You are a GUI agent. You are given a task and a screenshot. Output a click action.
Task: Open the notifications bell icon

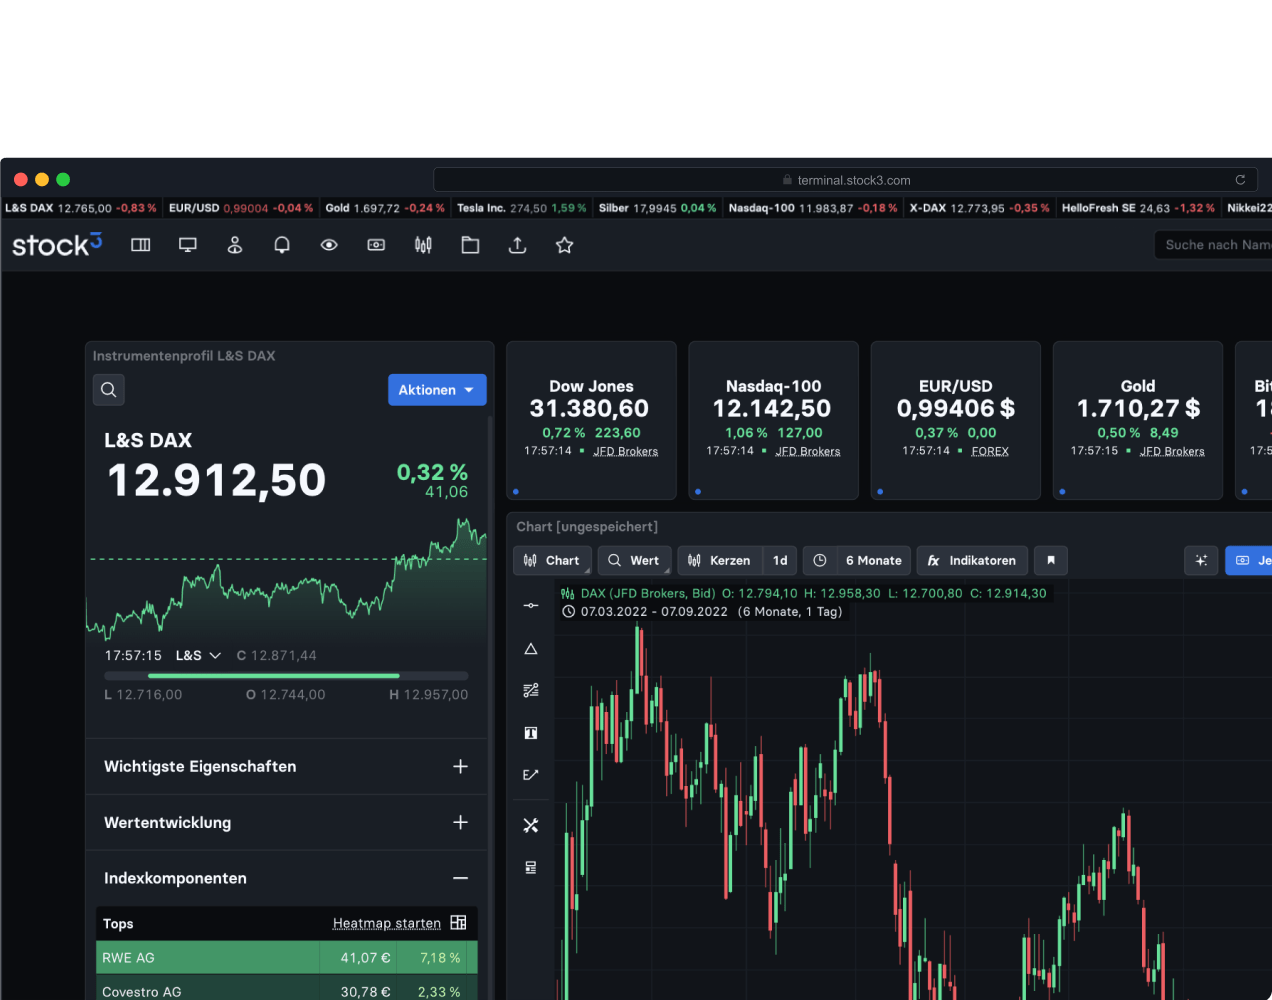click(282, 245)
